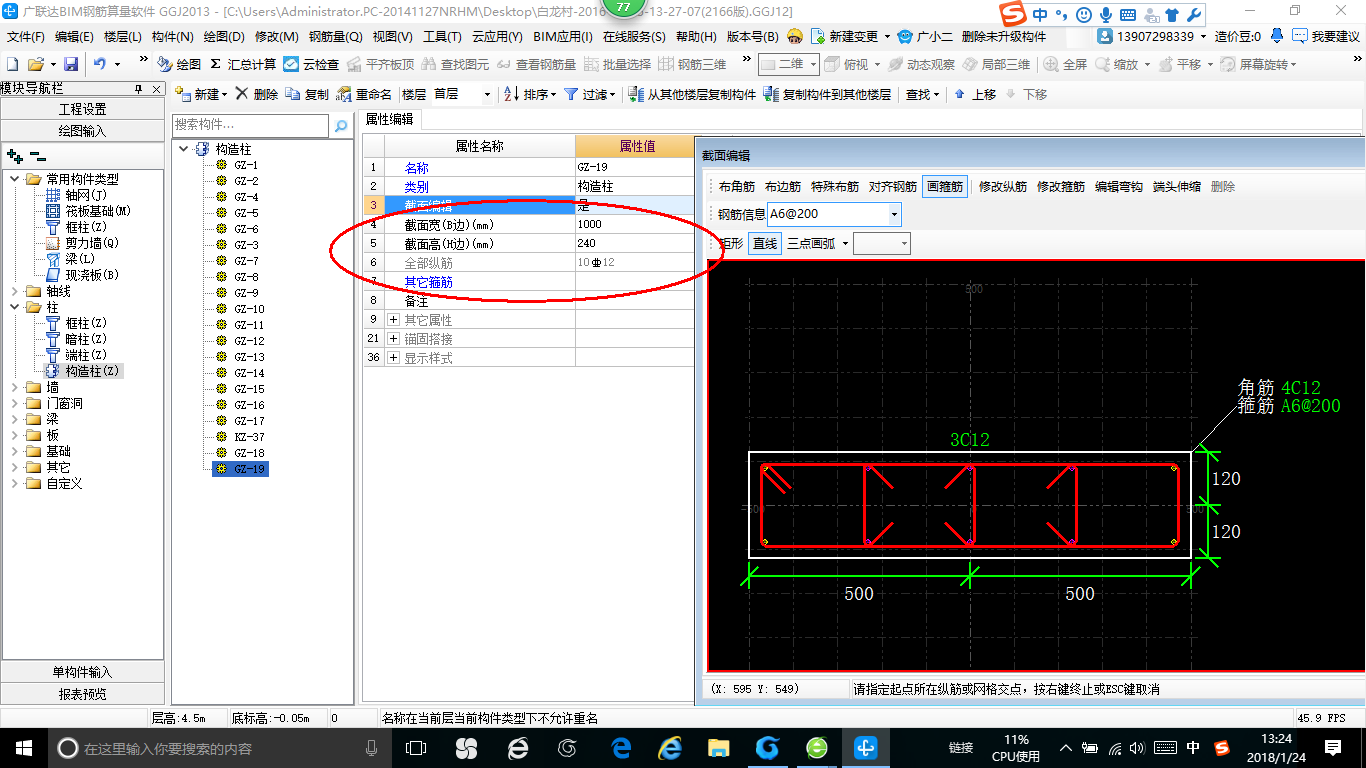Activate the 布边筋 tool
Screen dimensions: 1366x768
click(783, 187)
